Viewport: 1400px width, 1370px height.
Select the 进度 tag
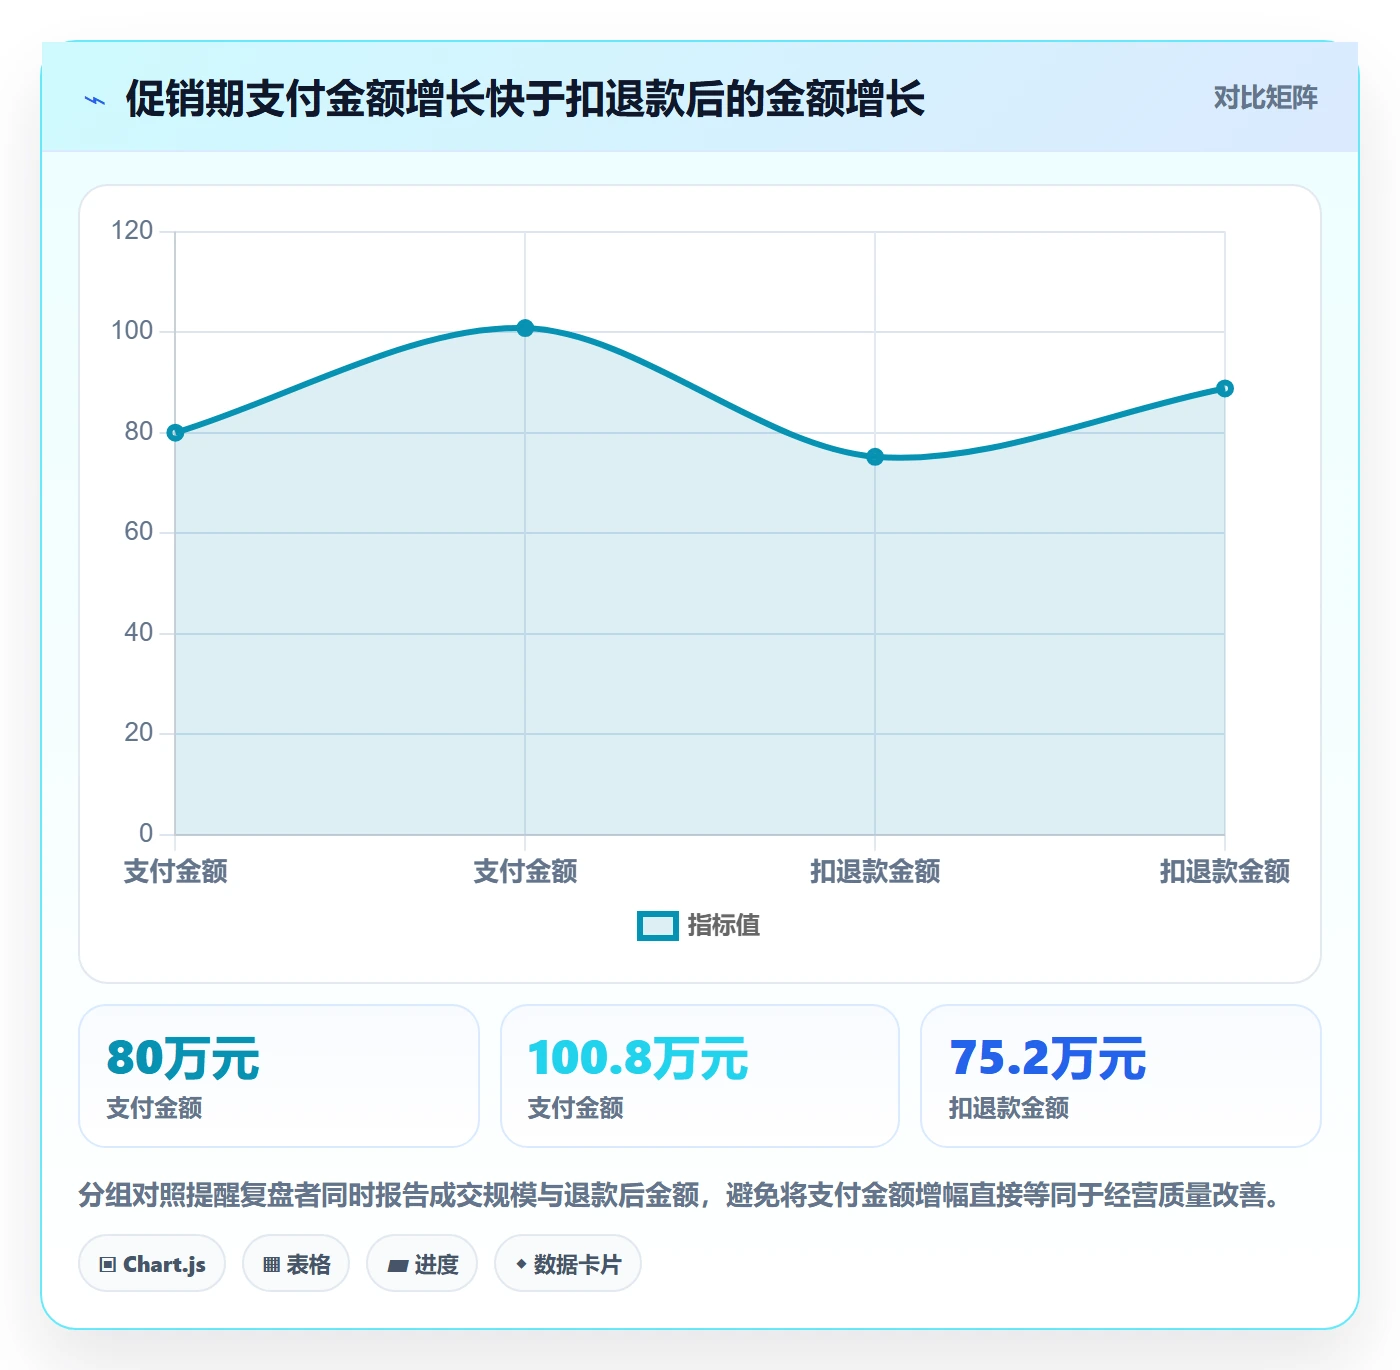[x=422, y=1264]
